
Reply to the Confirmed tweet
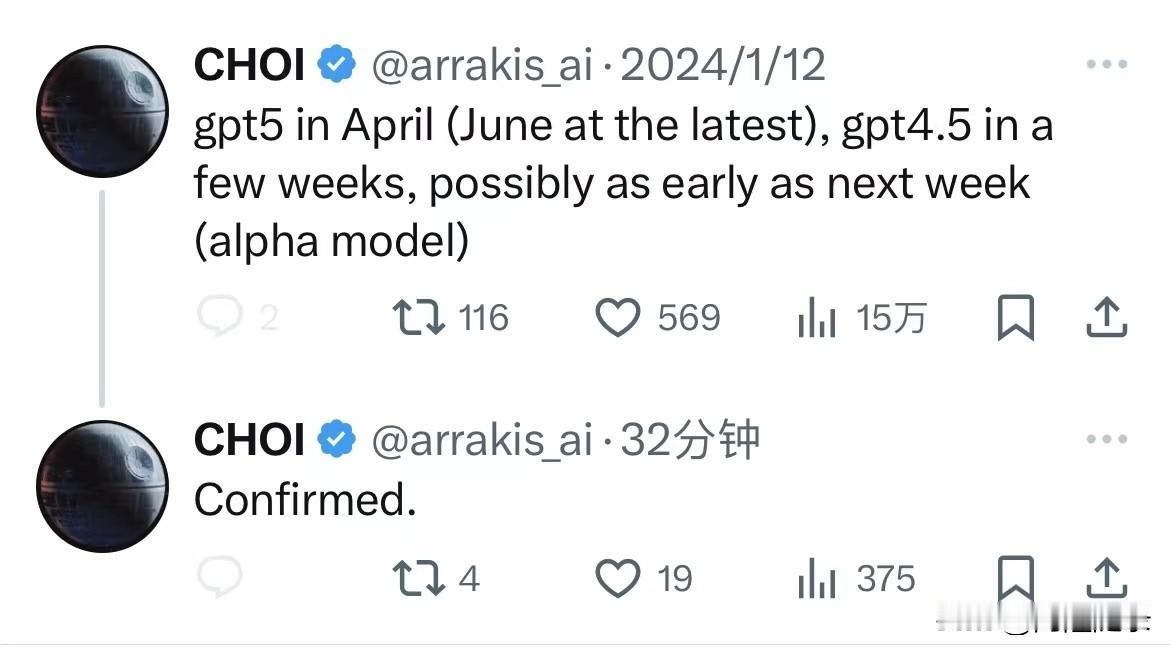[219, 577]
